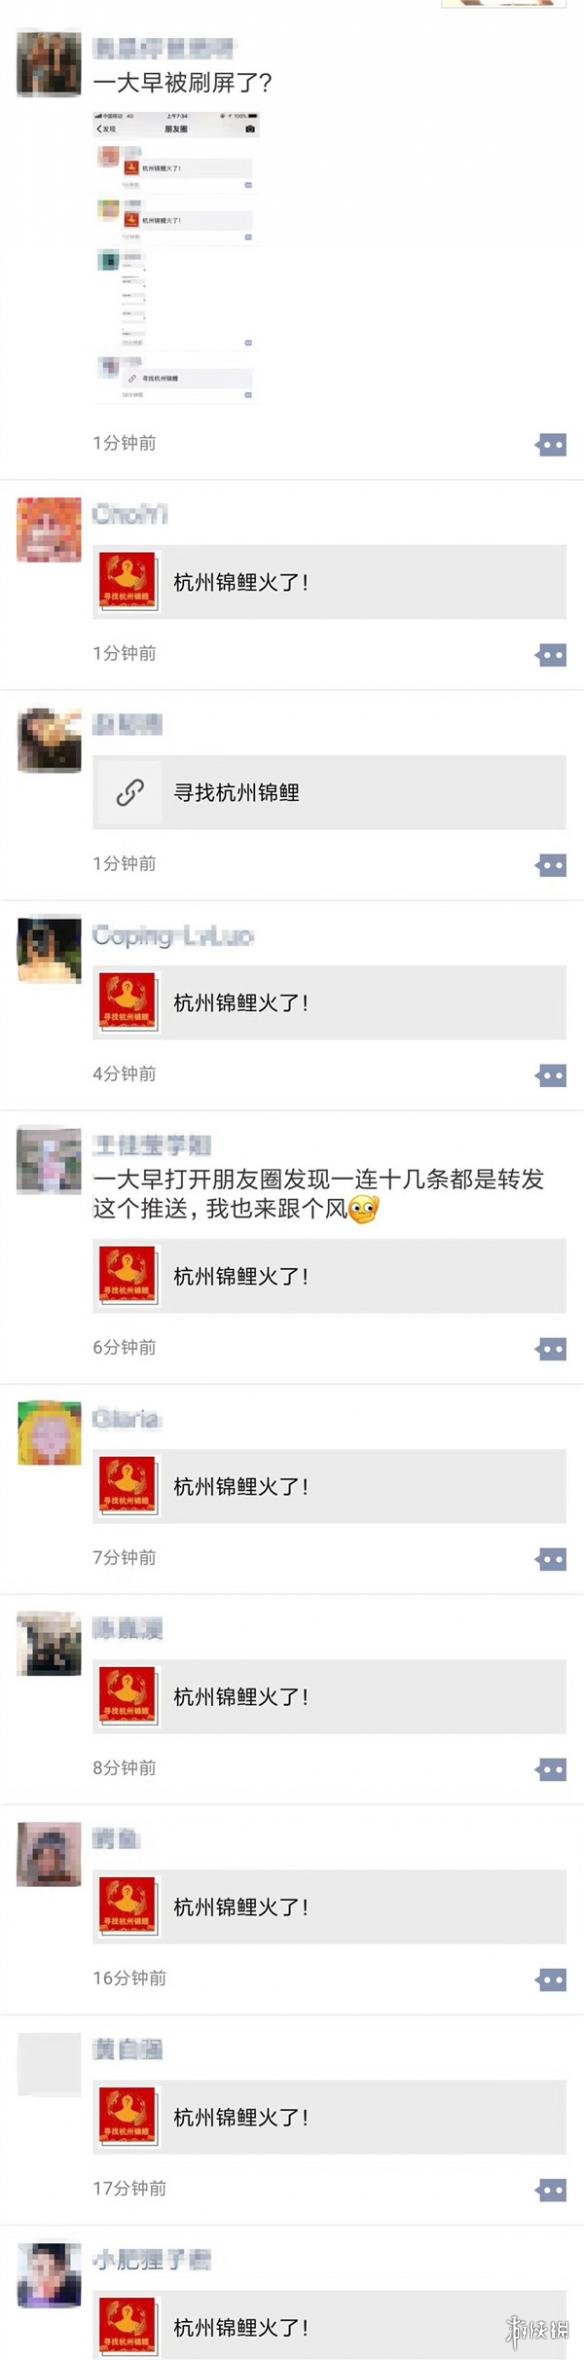The height and width of the screenshot is (2360, 584).
Task: Open the 寻找杭州锦鲤 shared link card
Action: [x=329, y=792]
